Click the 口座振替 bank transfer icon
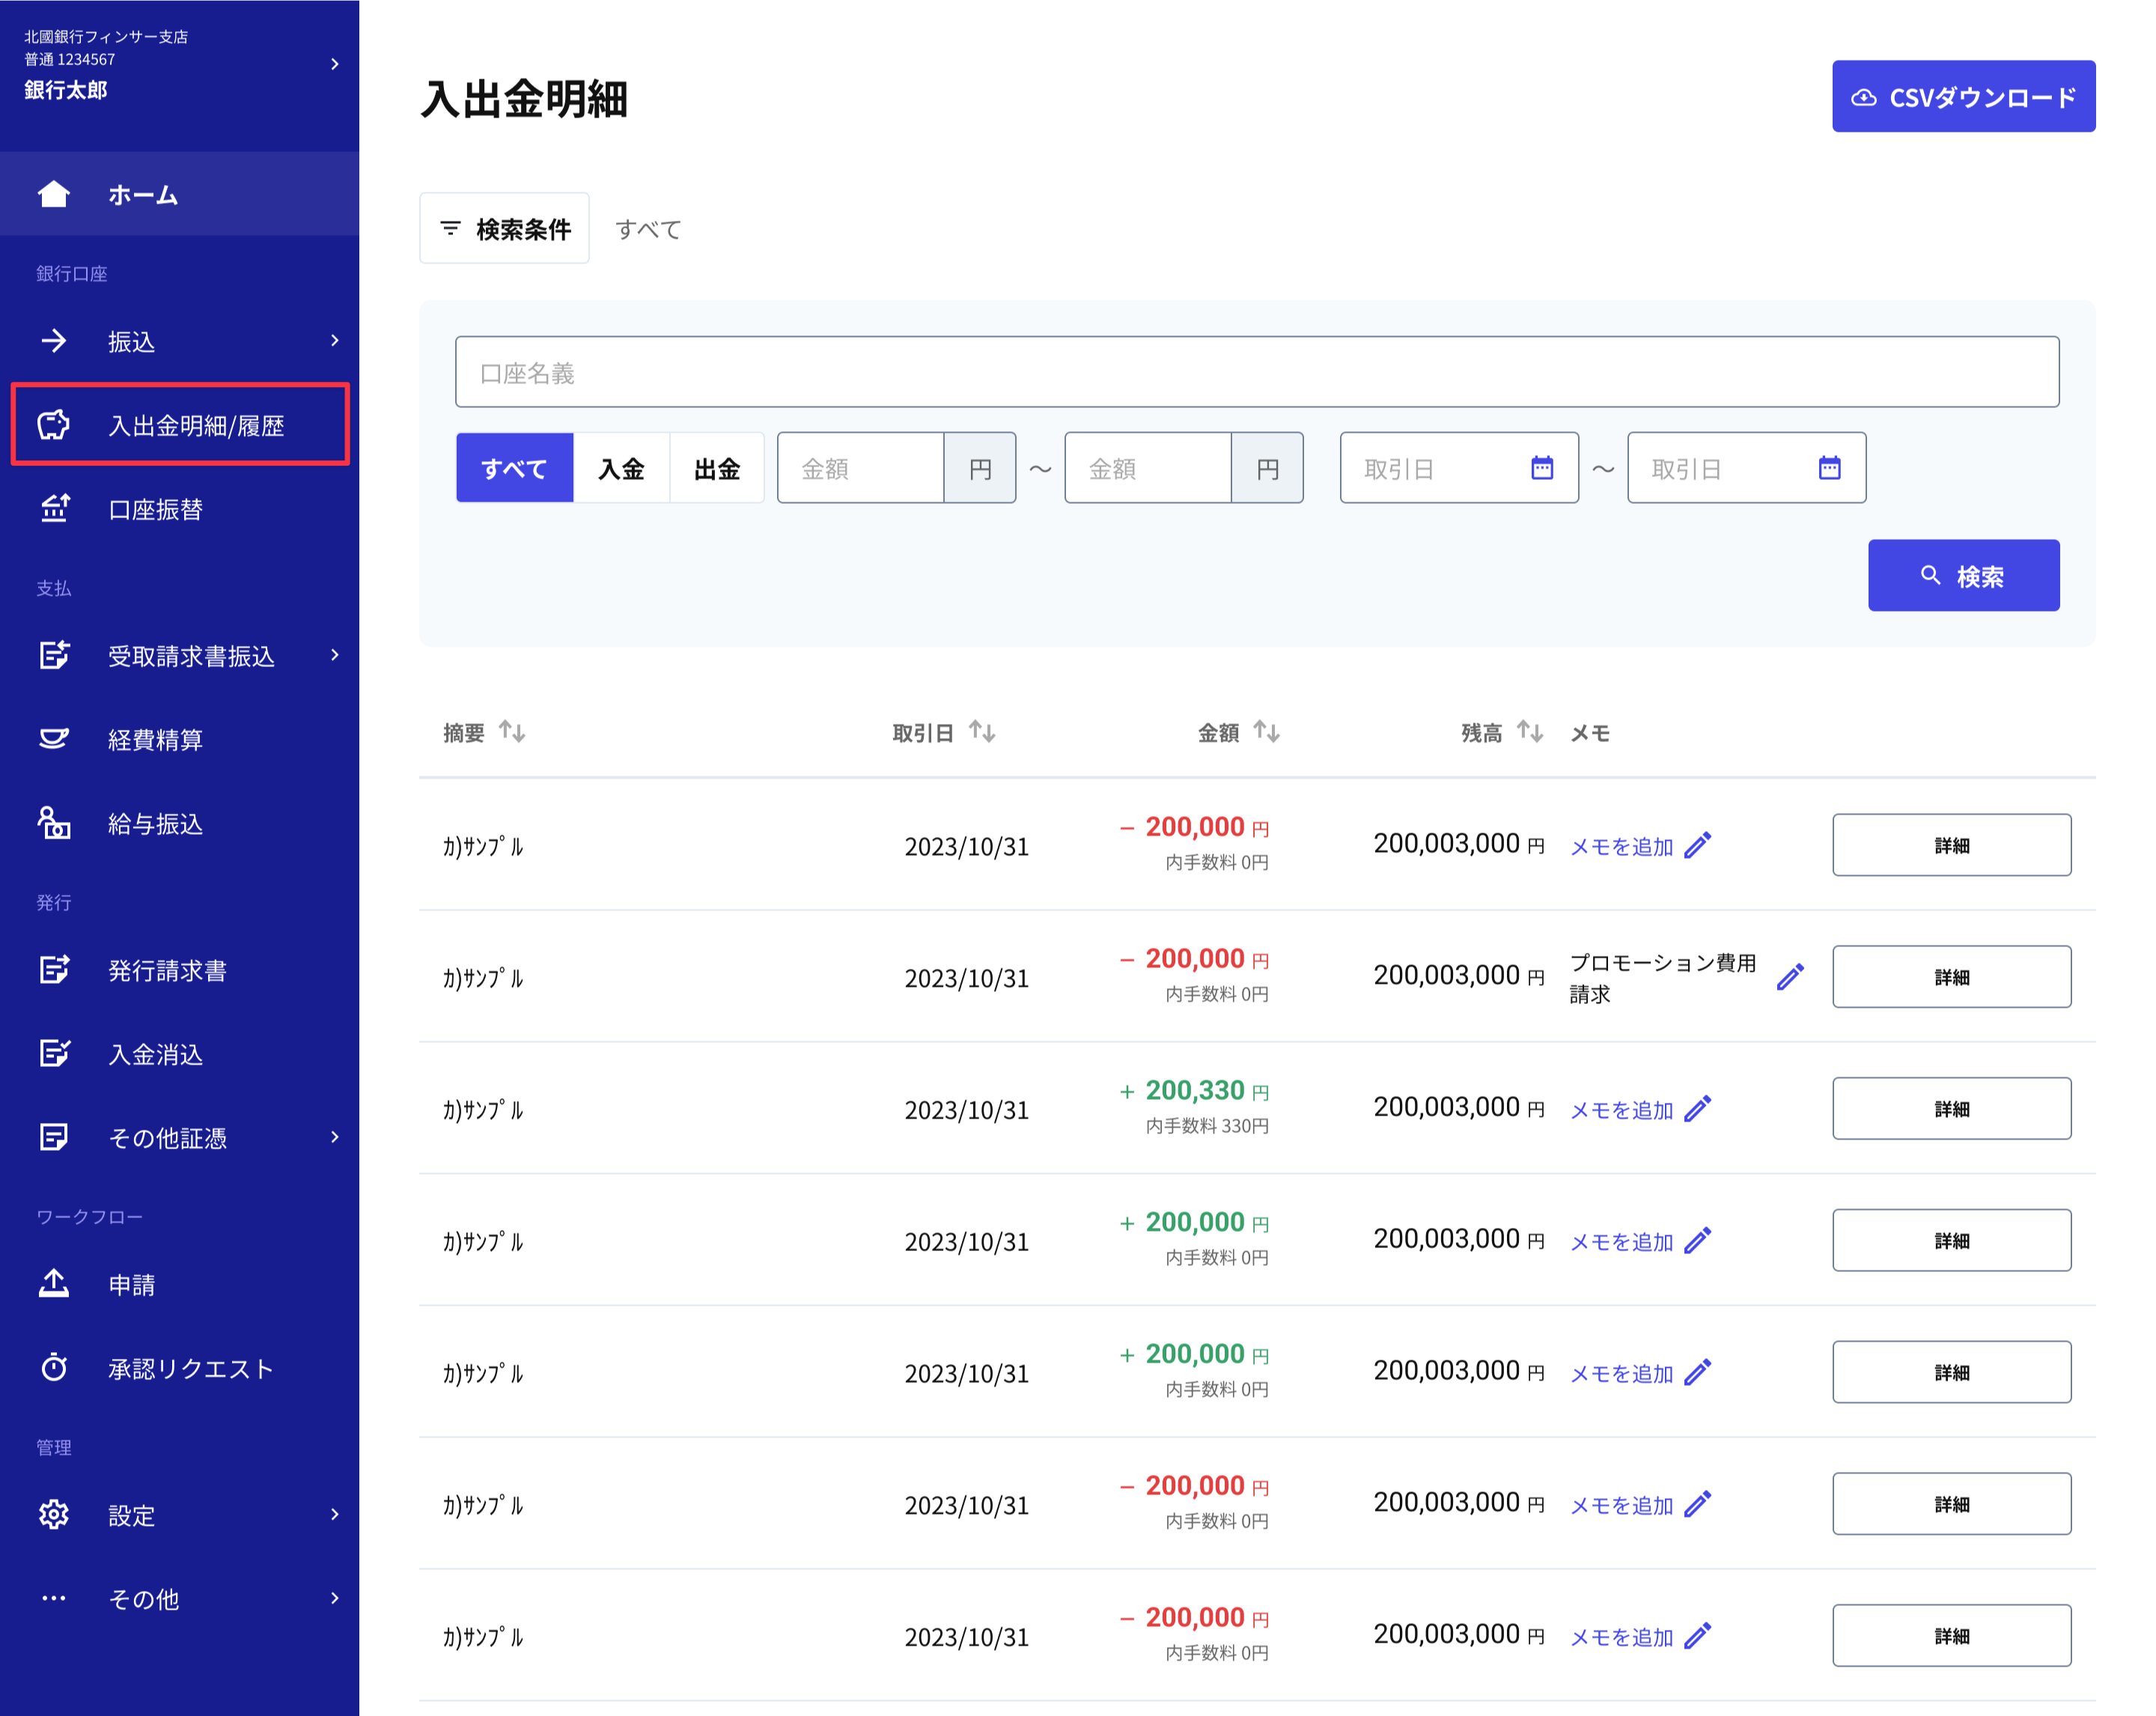 coord(54,509)
